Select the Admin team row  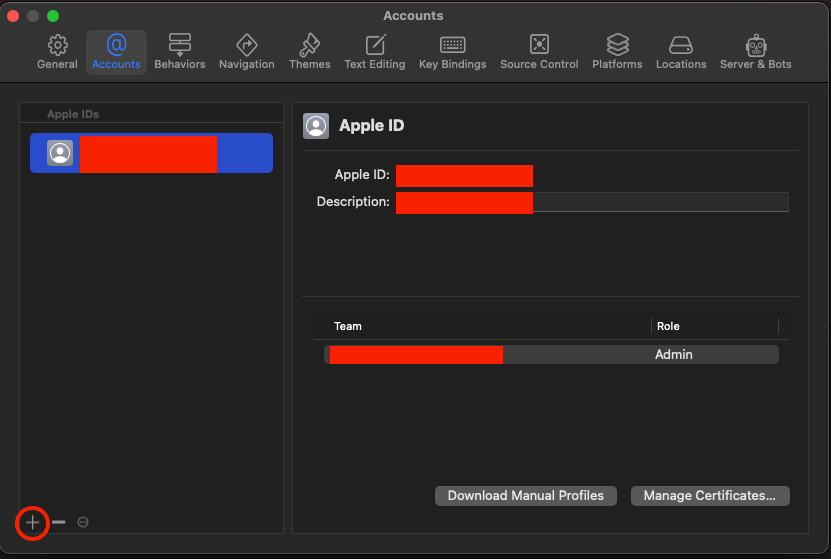[x=551, y=354]
